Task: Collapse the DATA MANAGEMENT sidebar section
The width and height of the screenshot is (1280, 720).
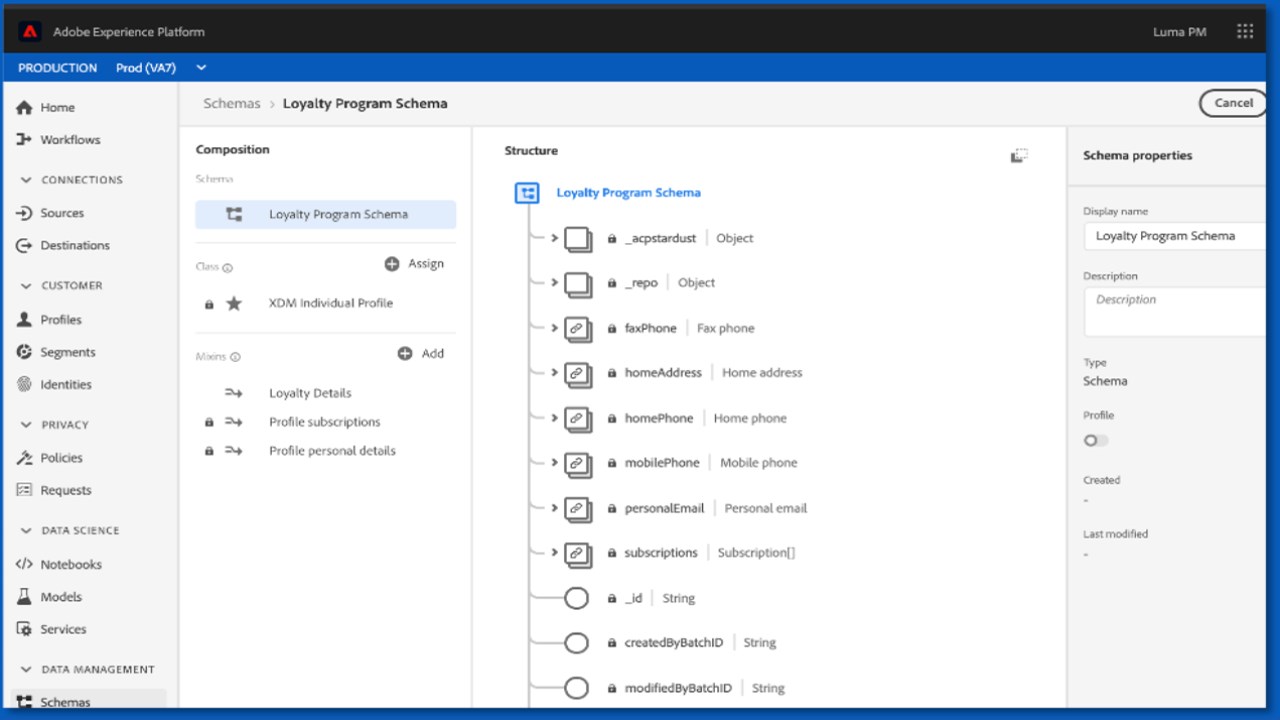Action: point(26,670)
